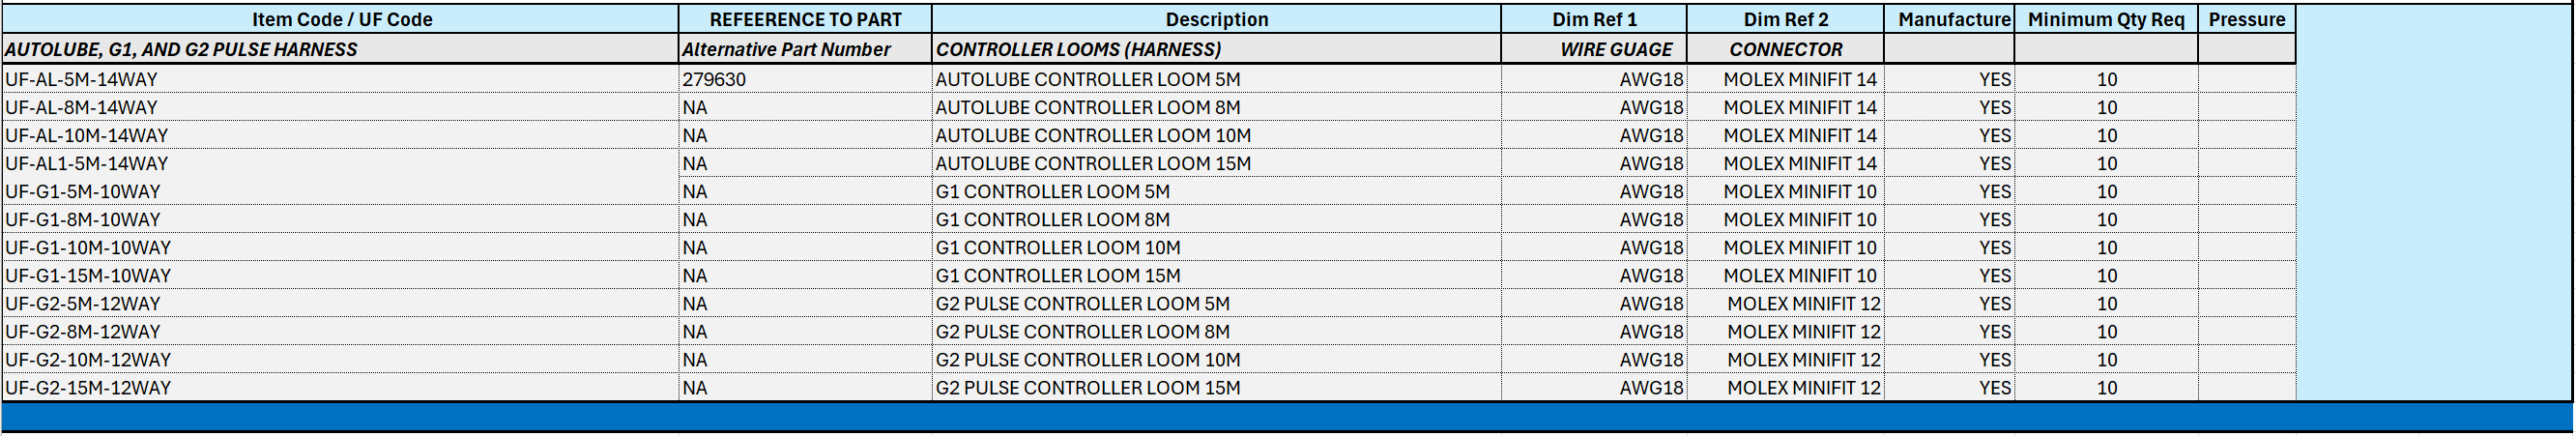Image resolution: width=2576 pixels, height=436 pixels.
Task: Click the REFEERENCE TO PART header cell
Action: [x=805, y=19]
